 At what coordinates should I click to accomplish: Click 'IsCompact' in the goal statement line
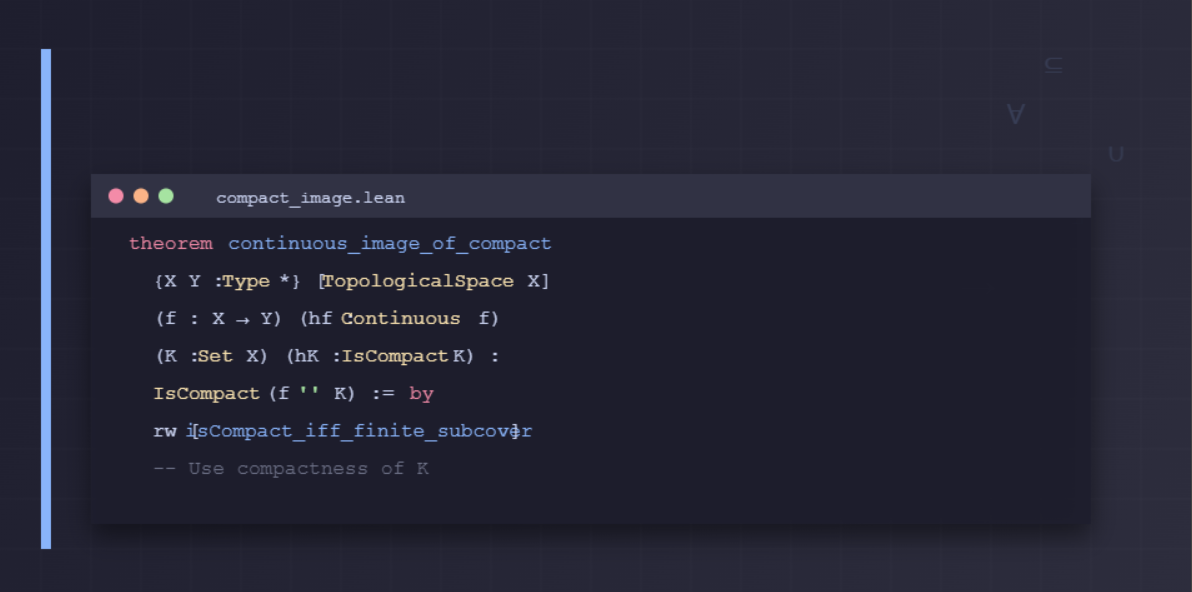click(206, 394)
